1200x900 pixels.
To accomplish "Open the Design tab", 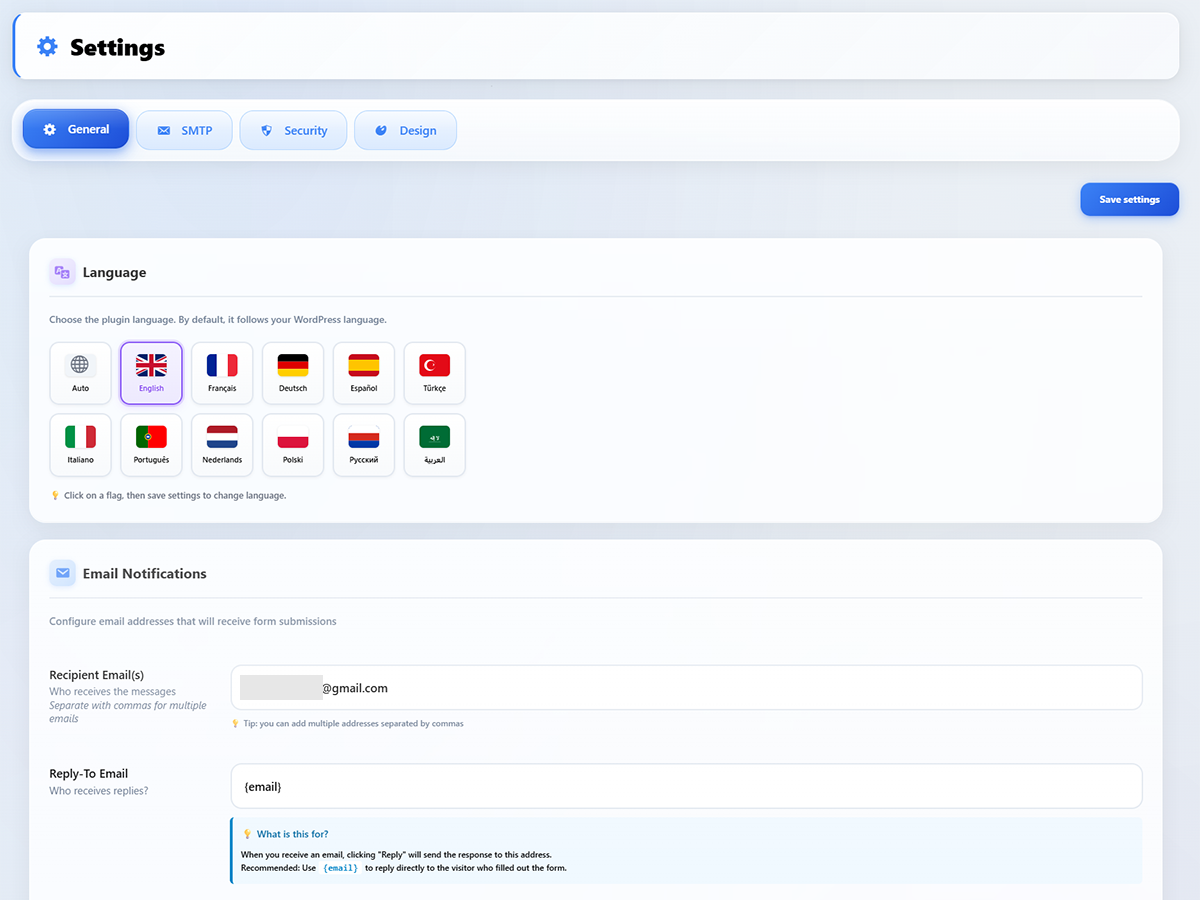I will (x=405, y=129).
